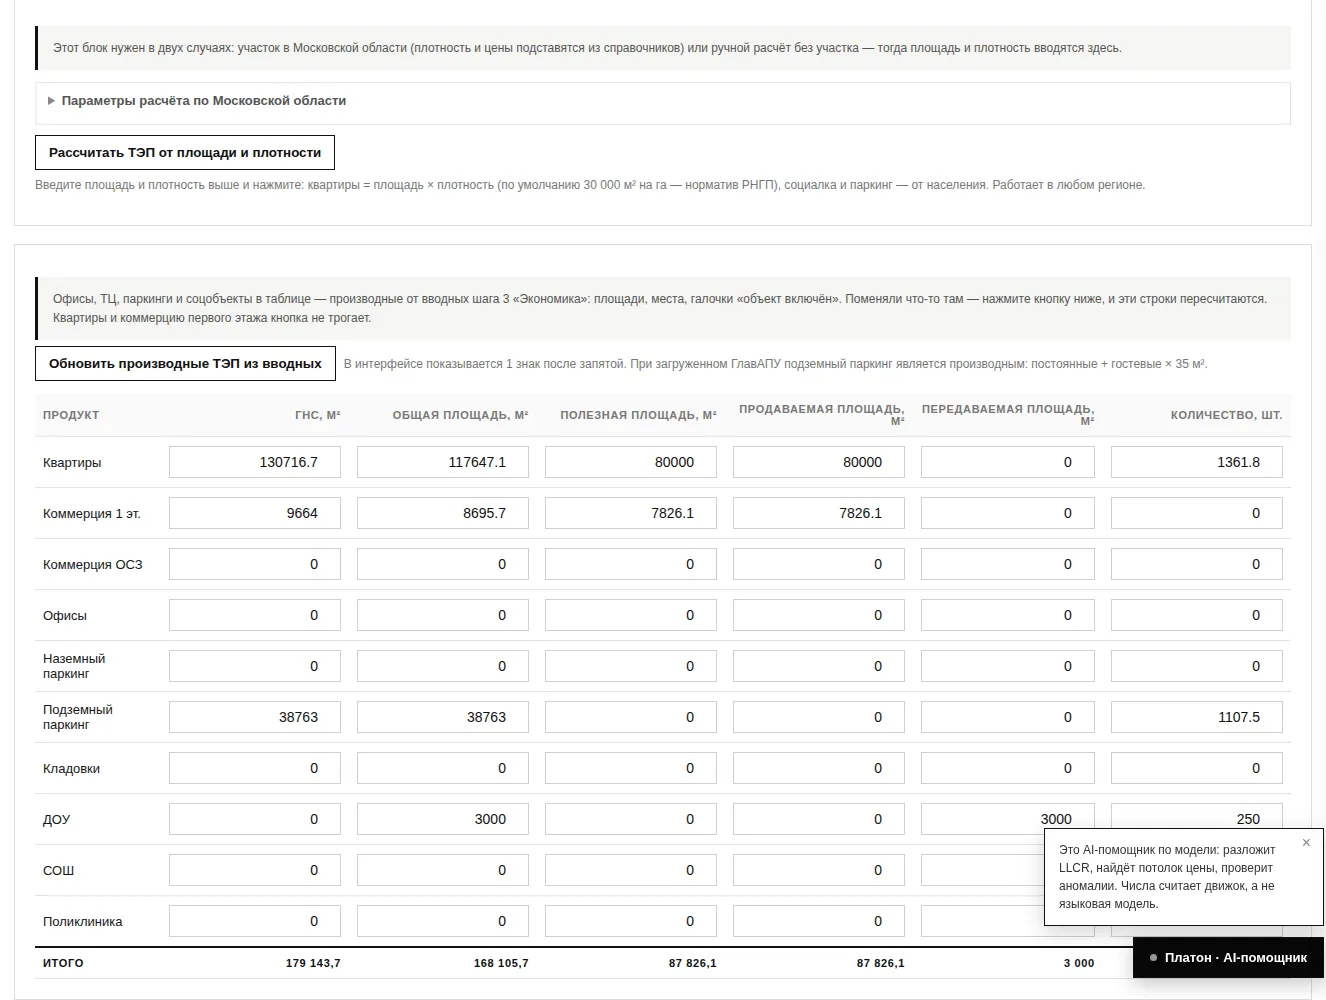
Task: Select Офисы количество field
Action: pos(1197,615)
